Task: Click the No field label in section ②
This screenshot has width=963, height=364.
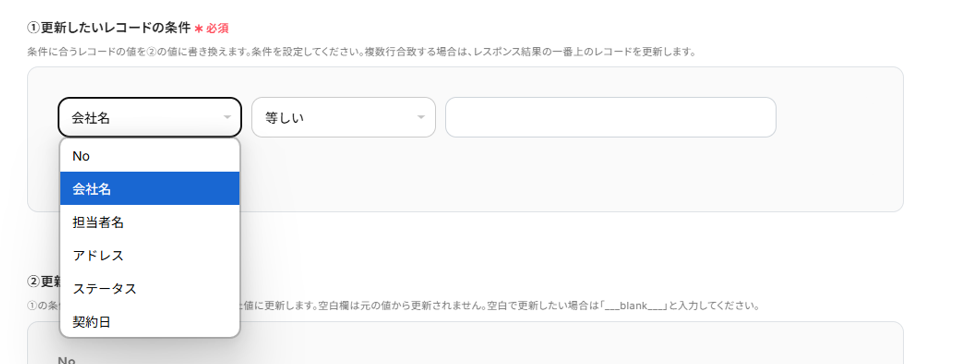Action: click(66, 360)
